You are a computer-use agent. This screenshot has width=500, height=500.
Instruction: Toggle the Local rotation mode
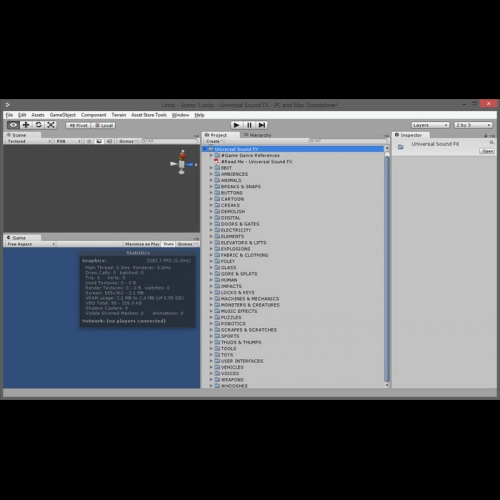pyautogui.click(x=103, y=125)
